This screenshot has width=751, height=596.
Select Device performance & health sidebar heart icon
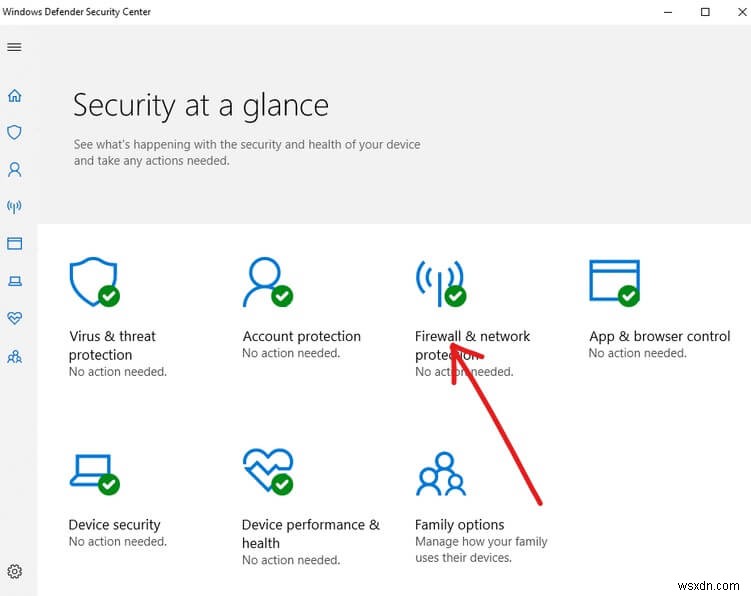(x=14, y=318)
